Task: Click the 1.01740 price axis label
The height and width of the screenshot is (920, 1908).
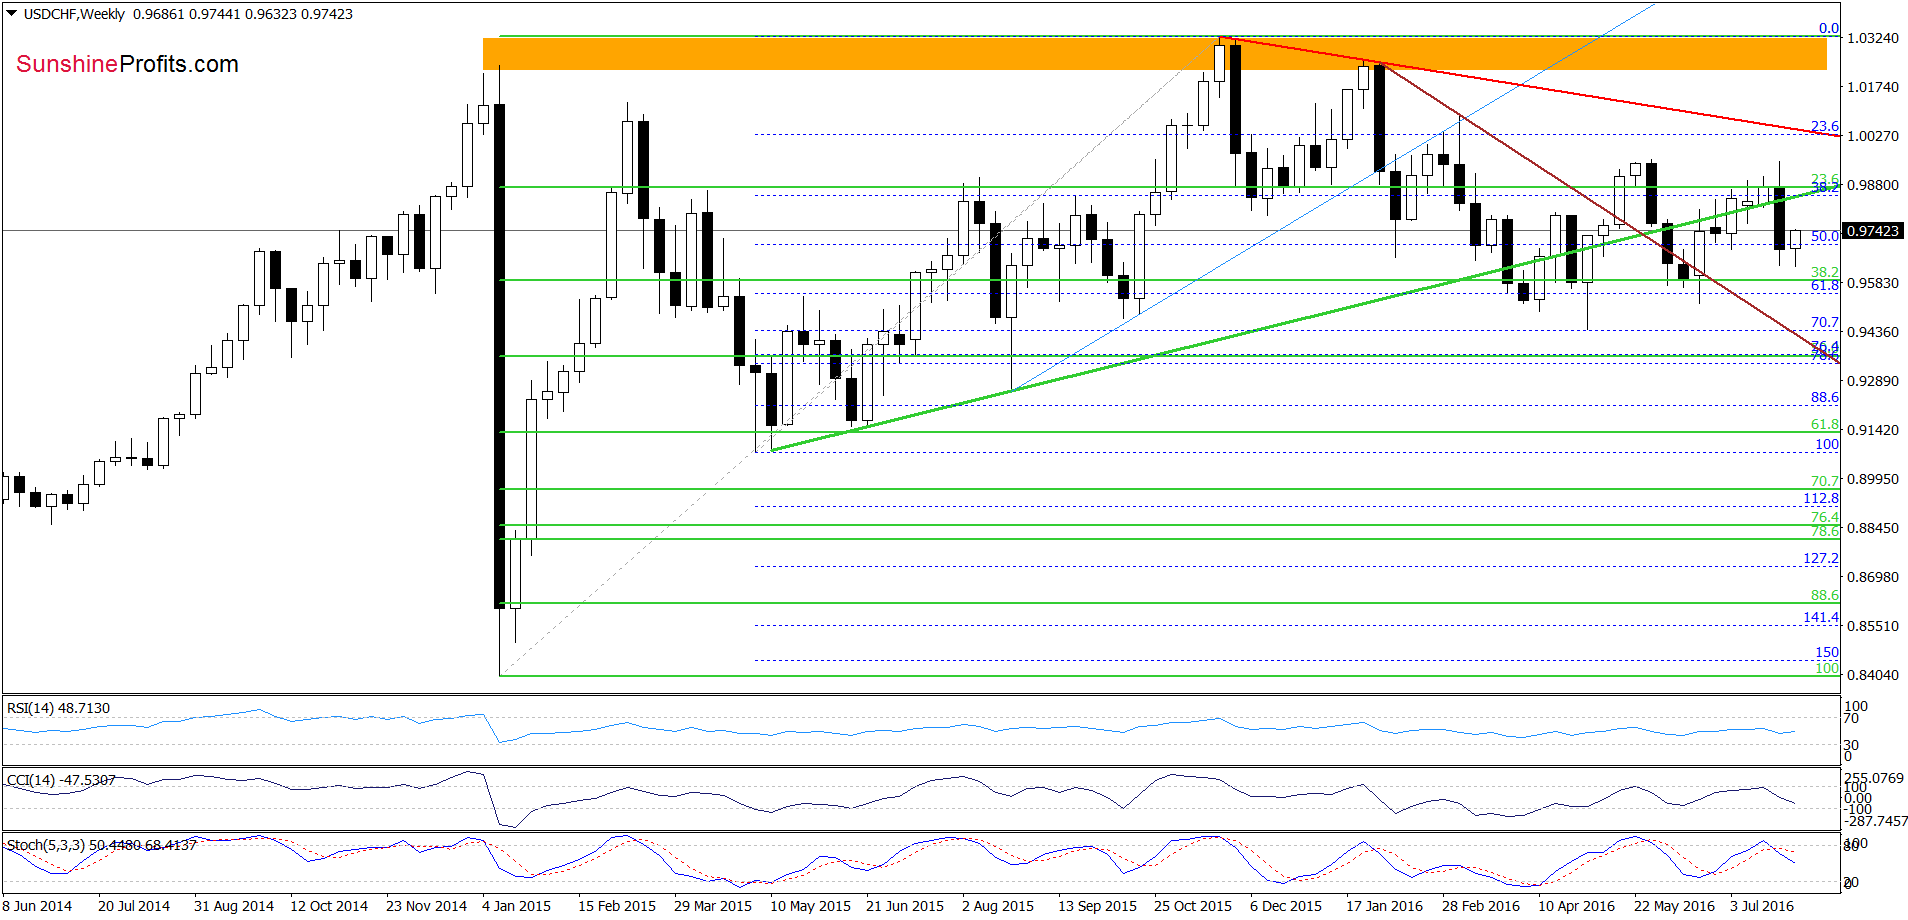Action: click(1872, 87)
